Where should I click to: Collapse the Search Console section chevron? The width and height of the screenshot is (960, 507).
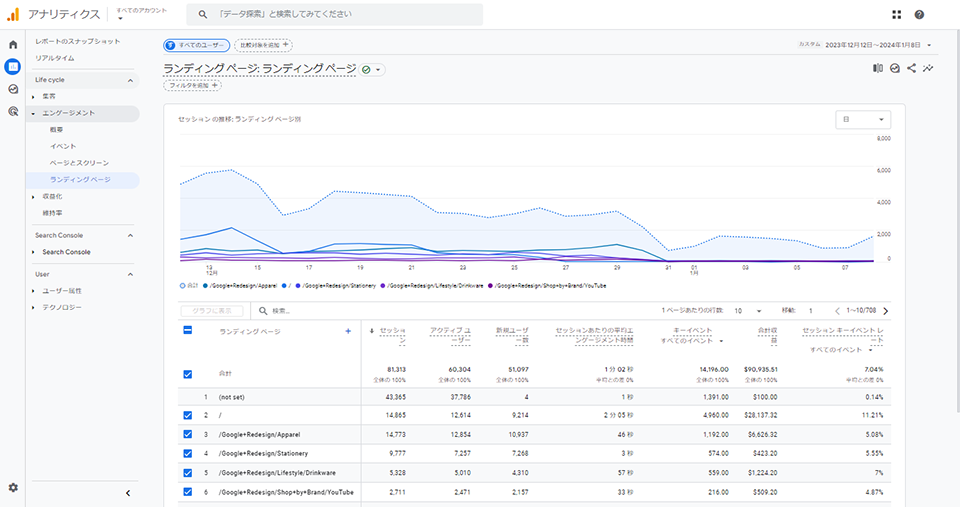click(130, 236)
